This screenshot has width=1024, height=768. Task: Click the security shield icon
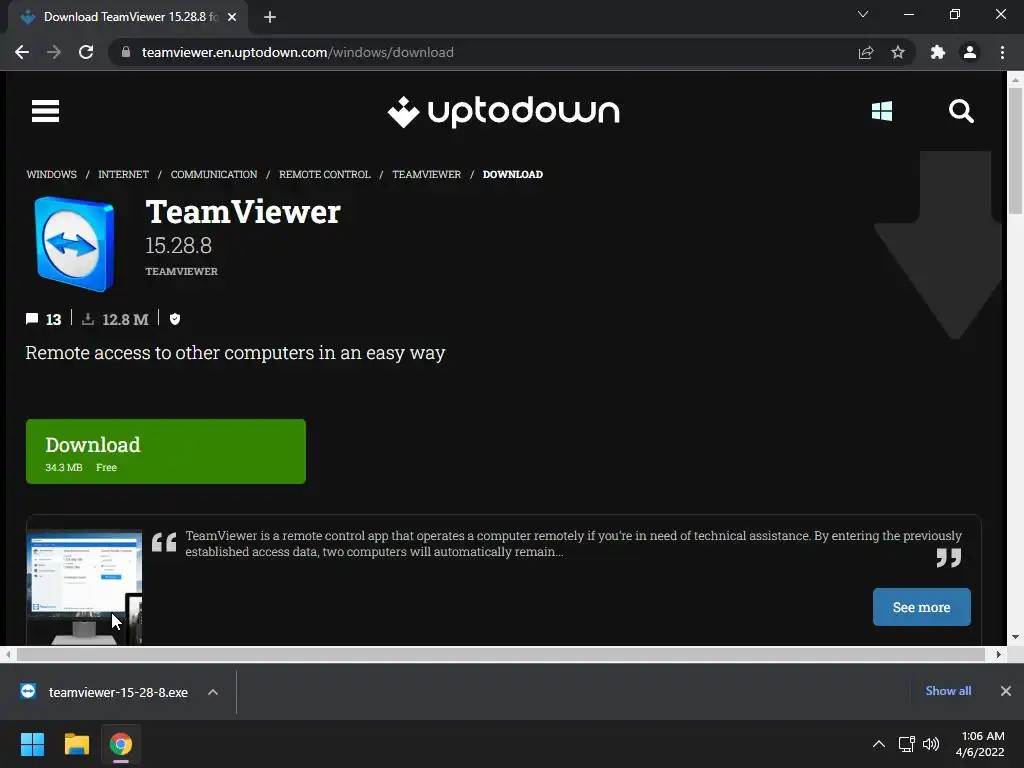175,319
